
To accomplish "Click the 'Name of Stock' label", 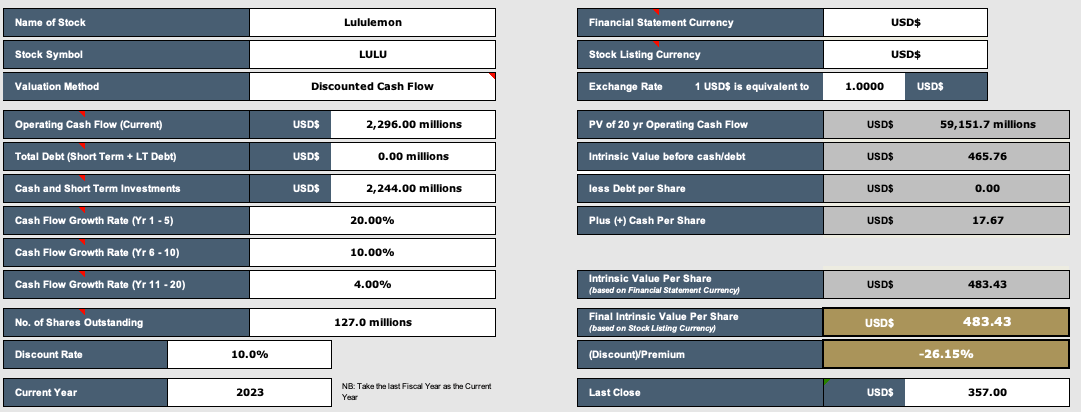I will coord(127,23).
